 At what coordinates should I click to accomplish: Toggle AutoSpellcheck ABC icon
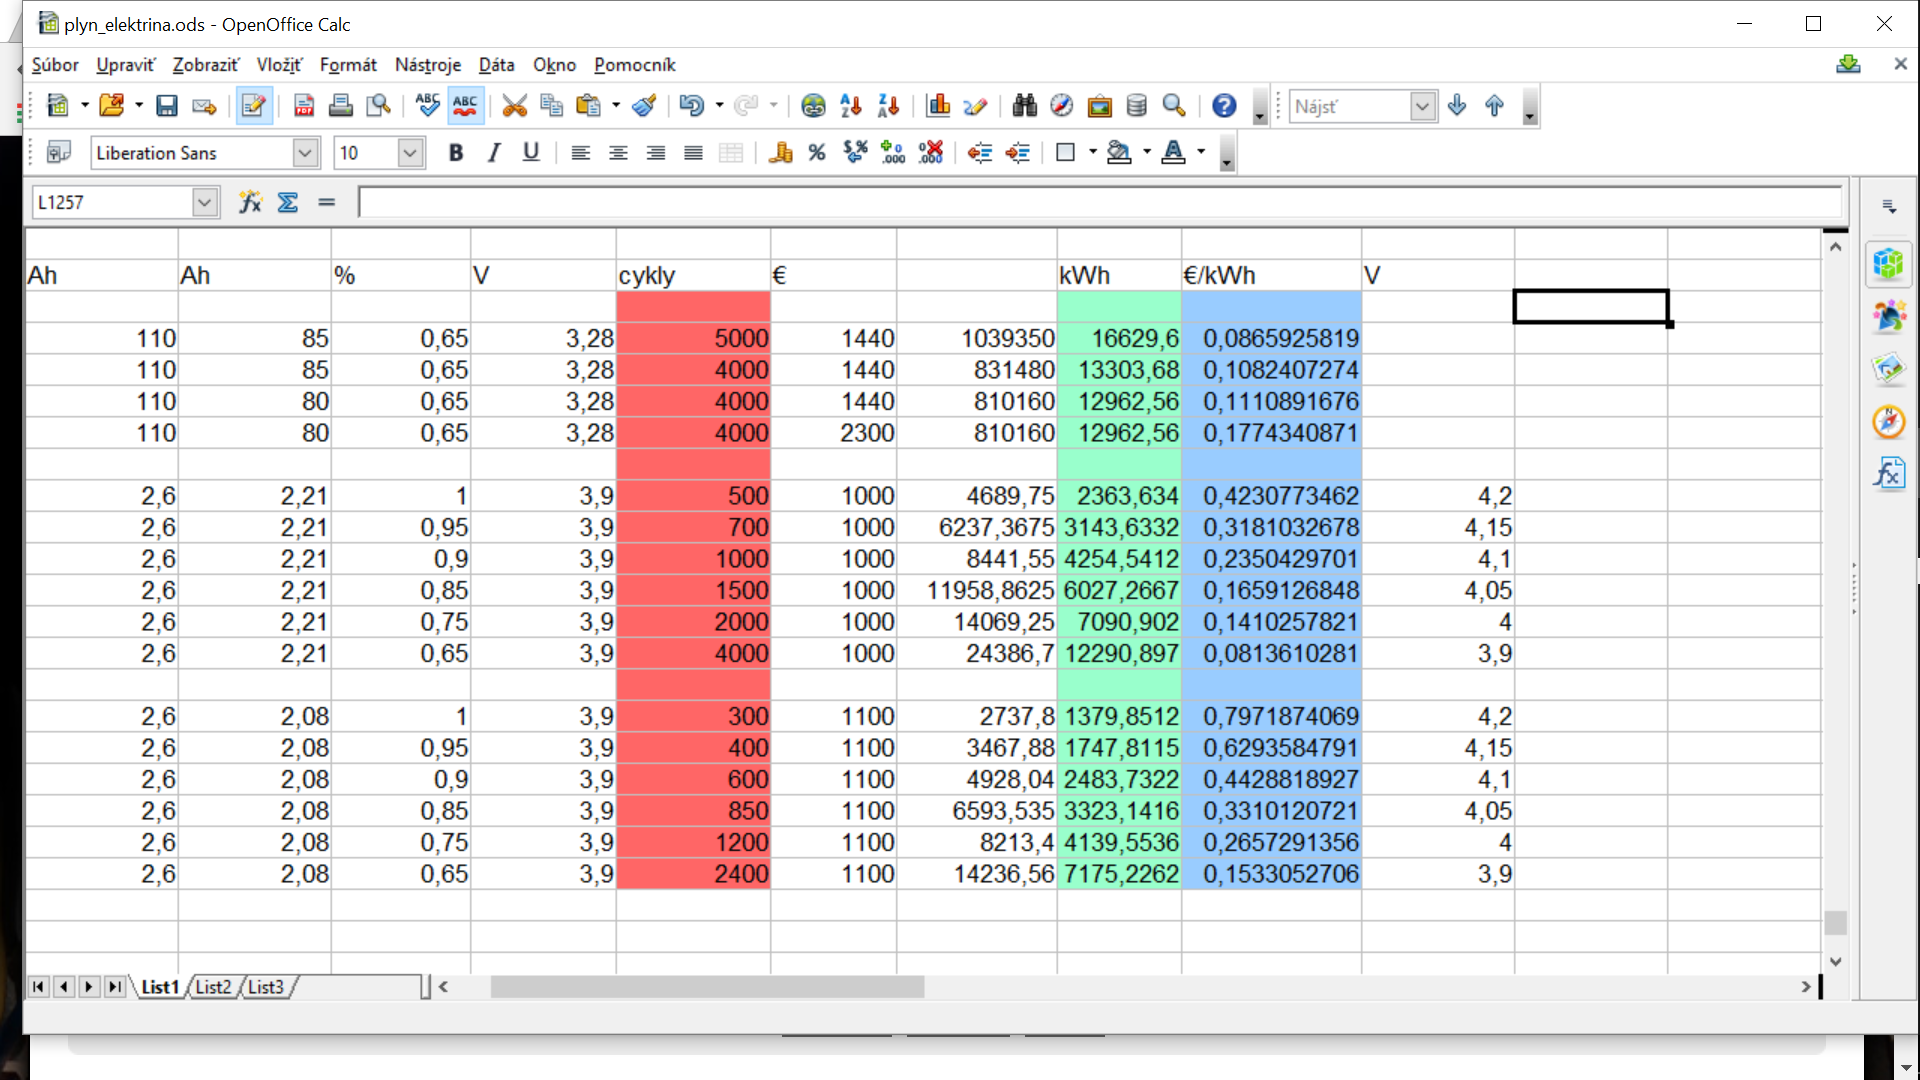[465, 106]
